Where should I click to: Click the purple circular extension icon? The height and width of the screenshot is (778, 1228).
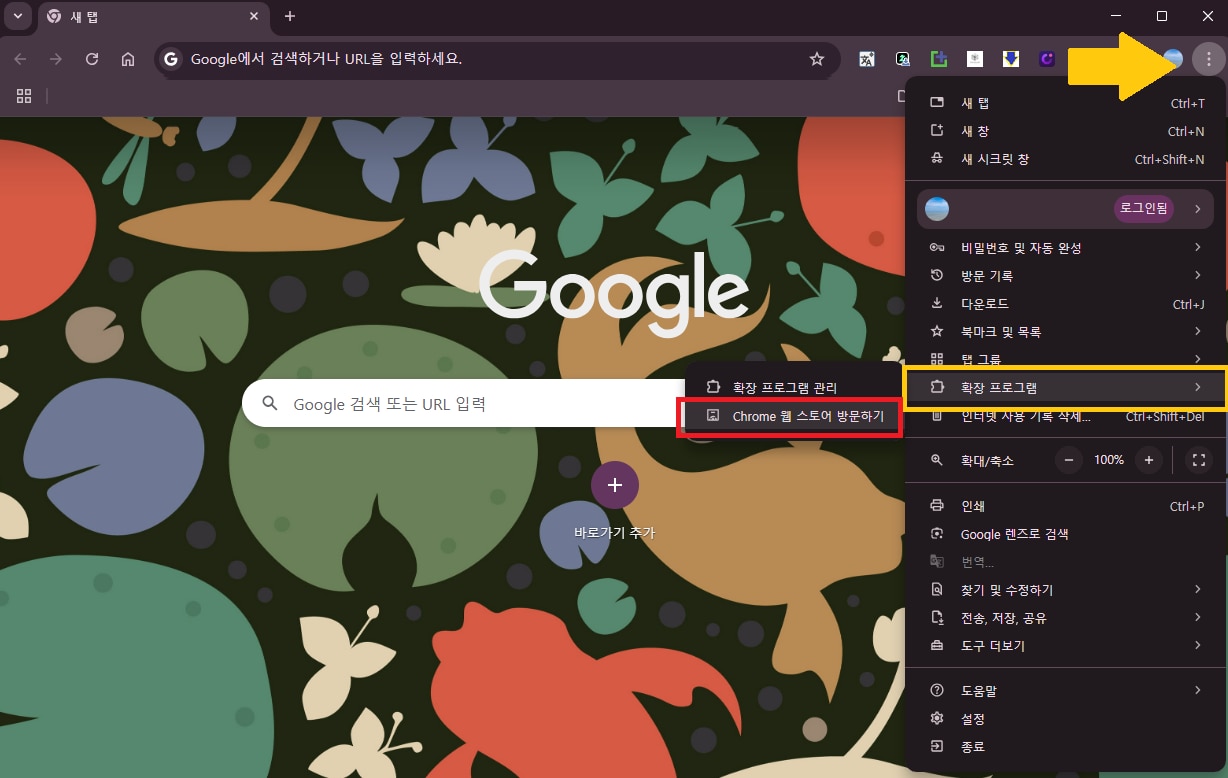(1047, 59)
